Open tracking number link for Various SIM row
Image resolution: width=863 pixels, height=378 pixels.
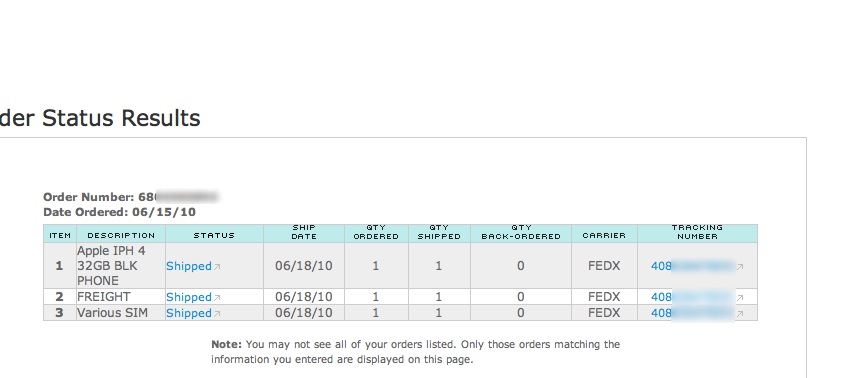click(693, 313)
